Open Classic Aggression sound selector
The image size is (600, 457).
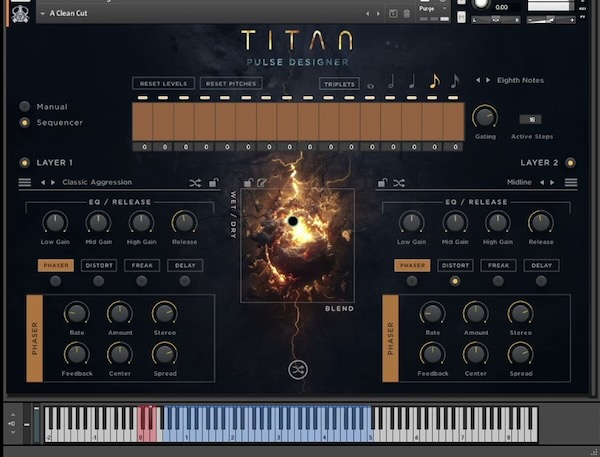pyautogui.click(x=97, y=182)
